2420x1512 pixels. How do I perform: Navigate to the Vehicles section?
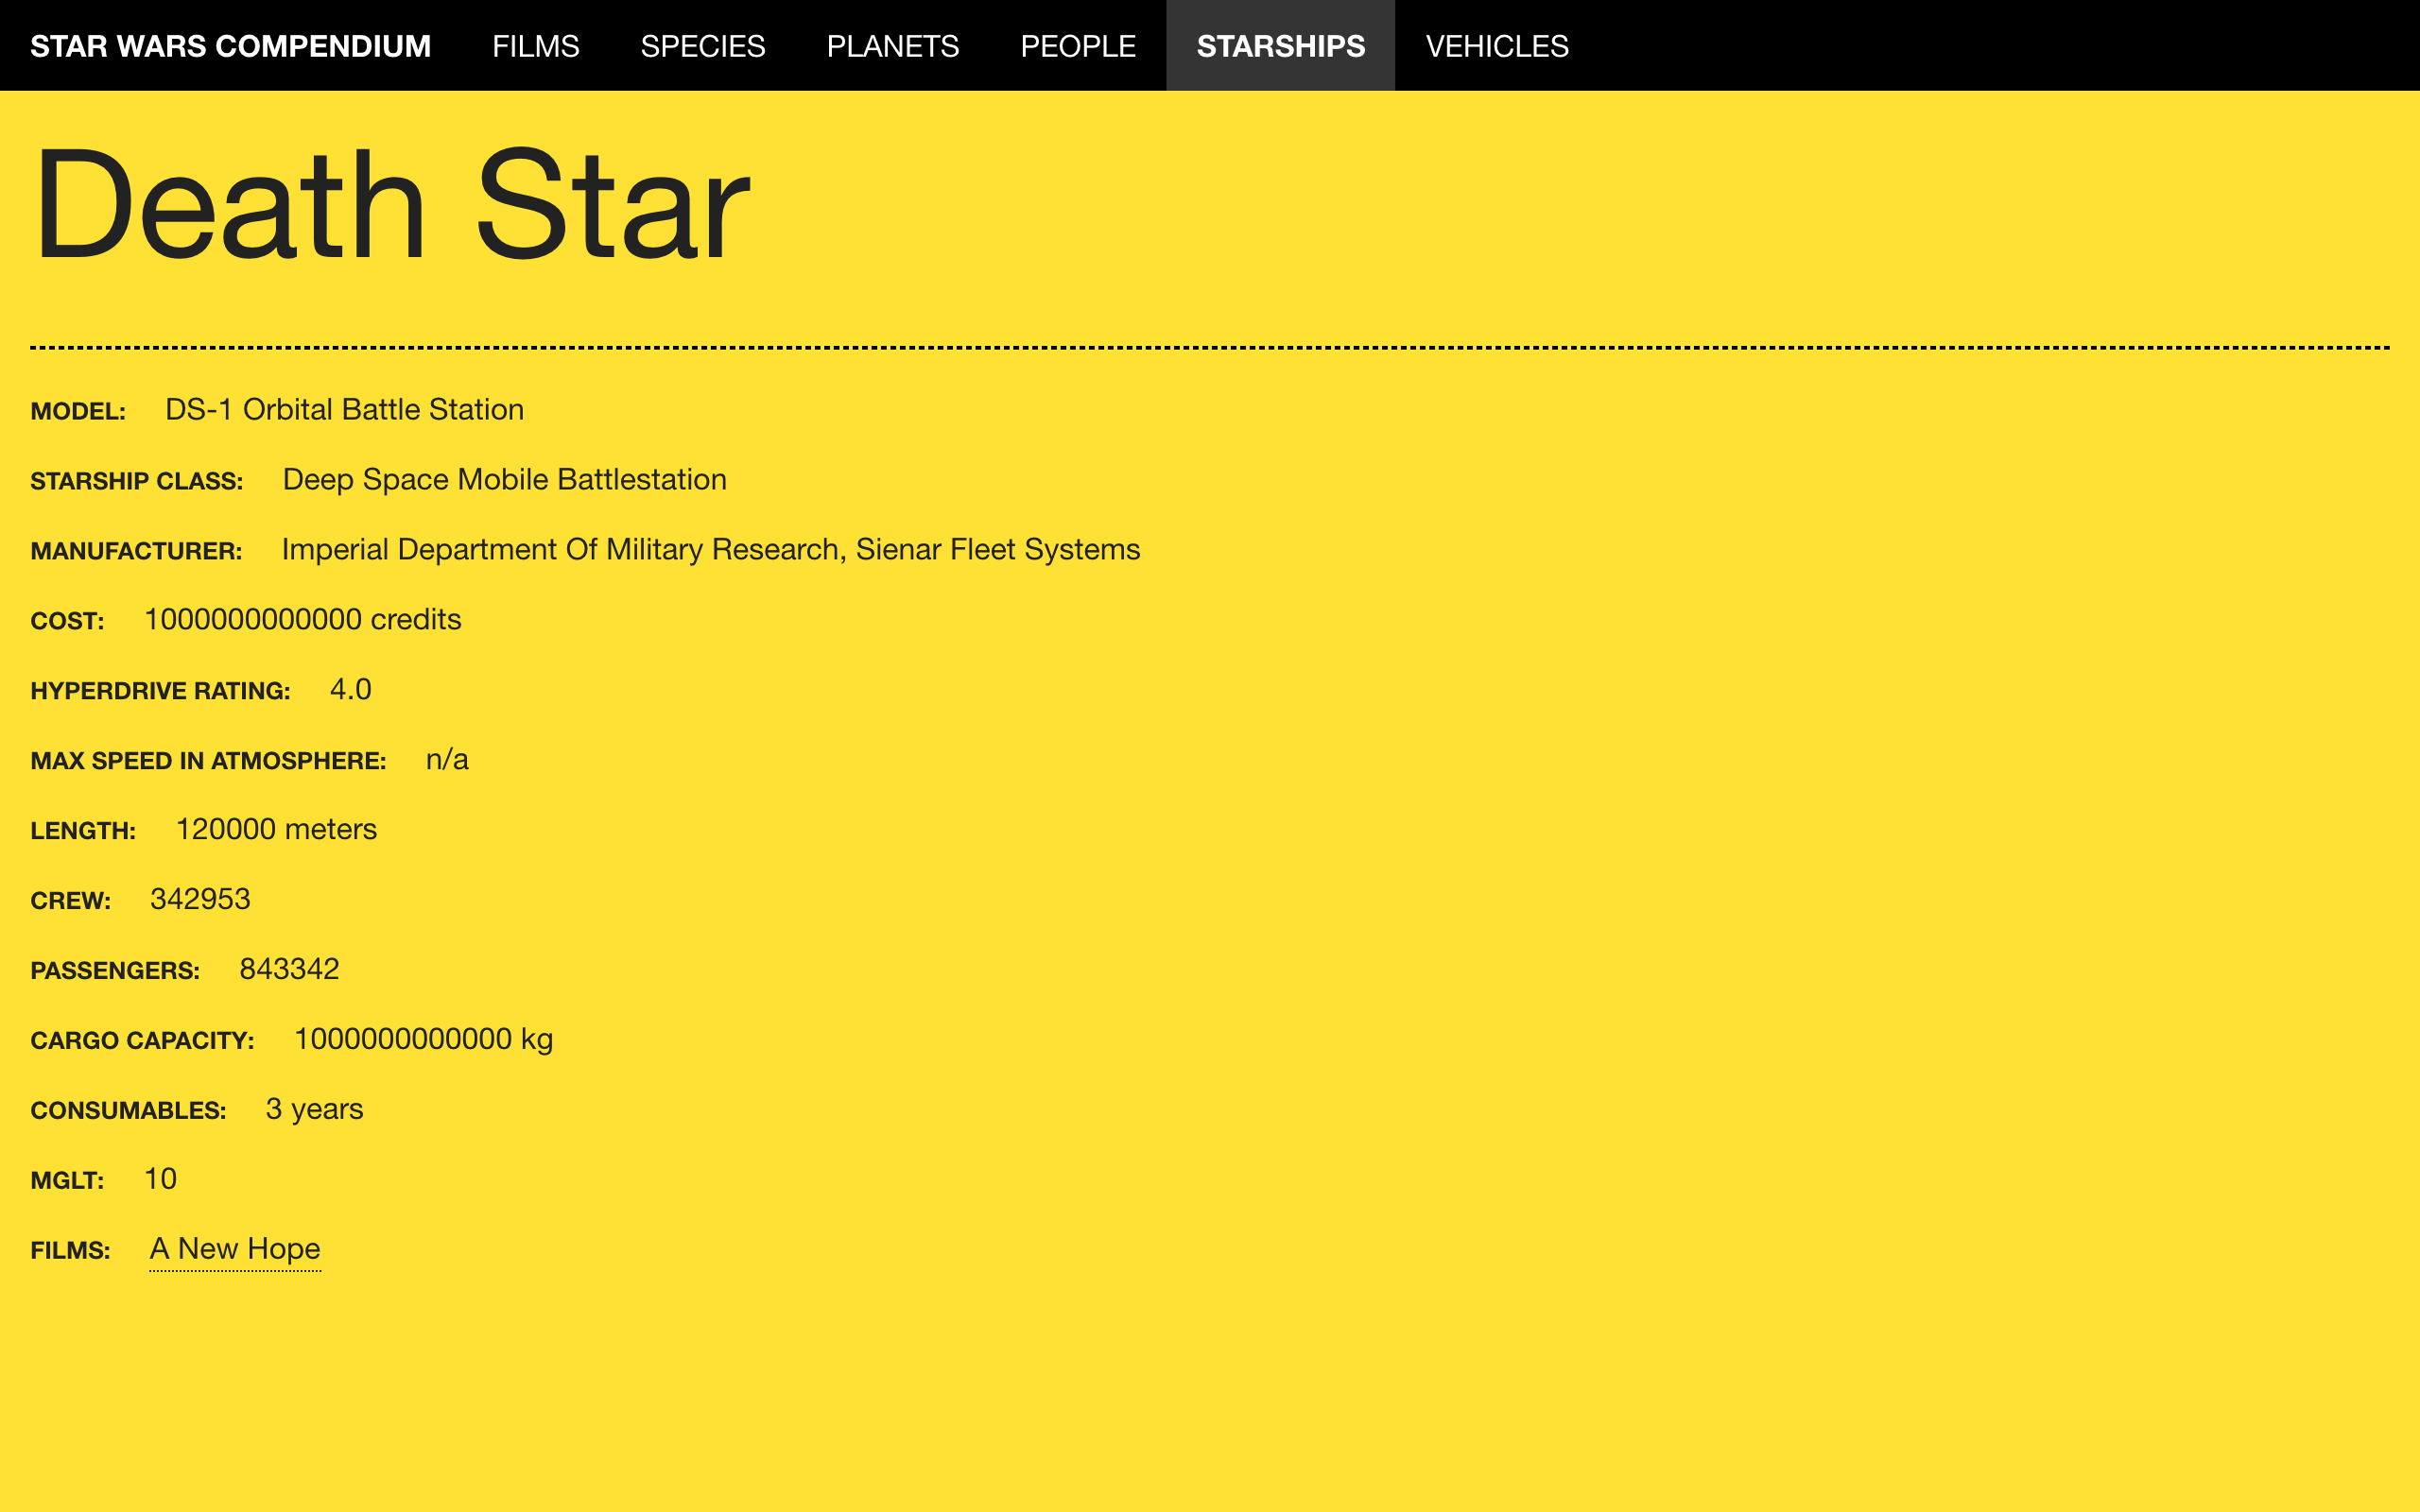[x=1496, y=46]
